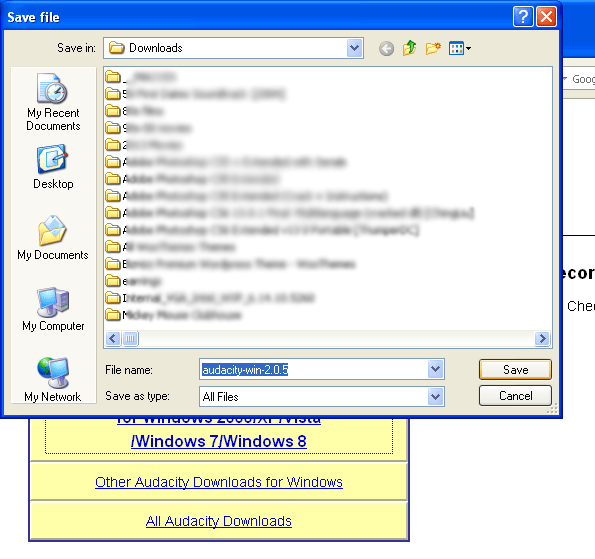This screenshot has height=559, width=595.
Task: Select the folder starting with 5
Action: (195, 94)
